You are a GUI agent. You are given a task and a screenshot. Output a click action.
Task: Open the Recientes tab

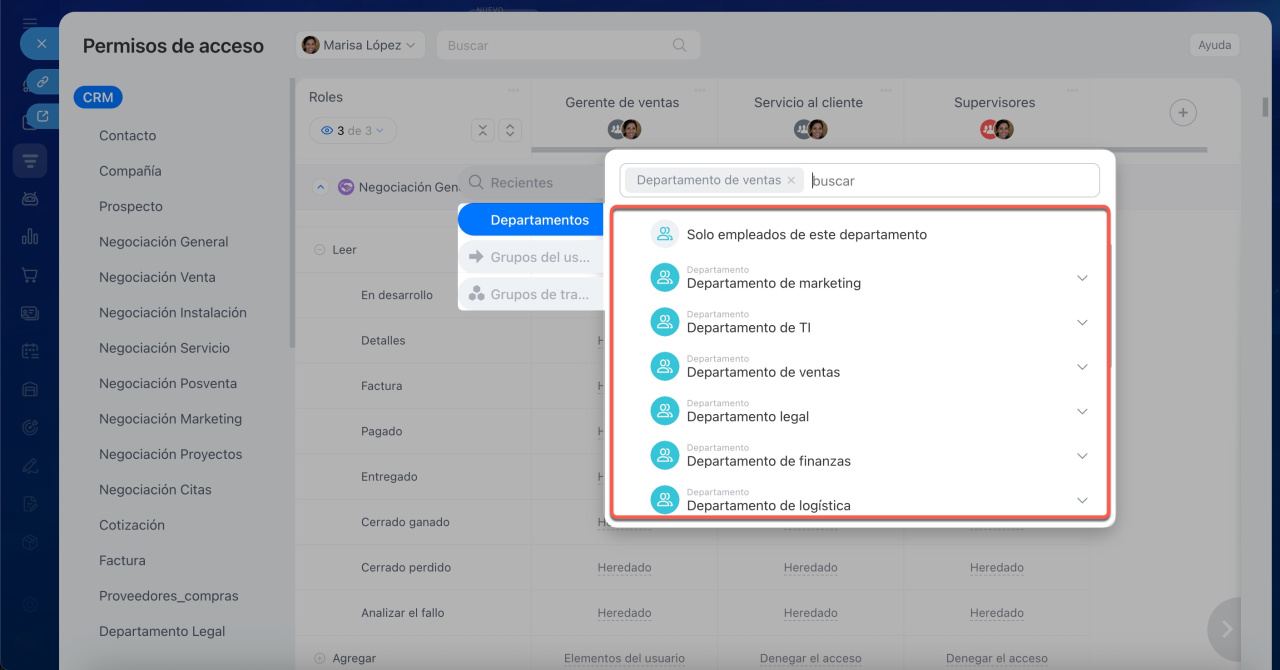click(521, 183)
